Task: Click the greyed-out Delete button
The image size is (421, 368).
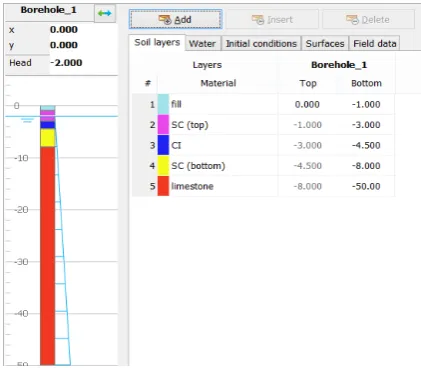Action: point(368,20)
